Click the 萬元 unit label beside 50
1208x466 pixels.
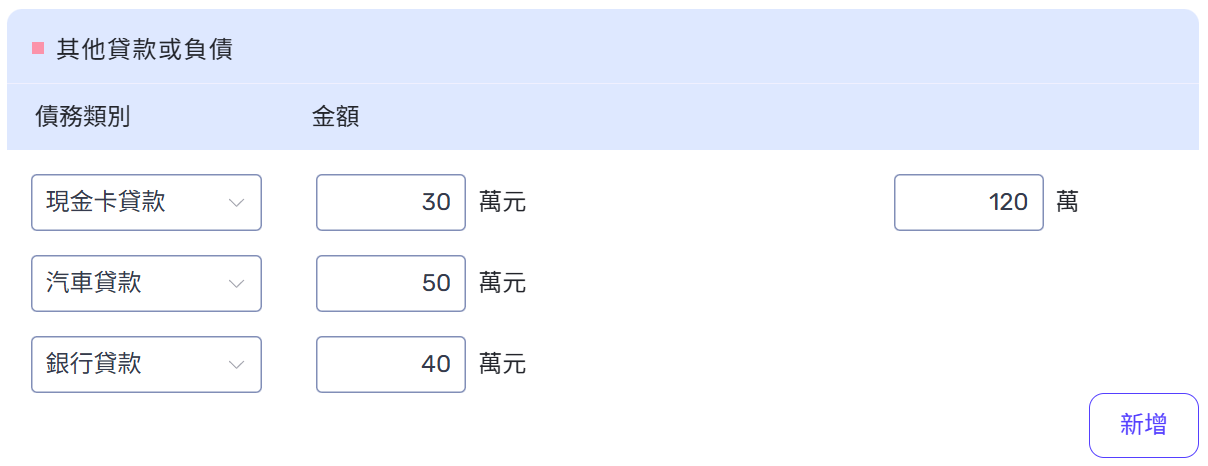click(x=502, y=283)
